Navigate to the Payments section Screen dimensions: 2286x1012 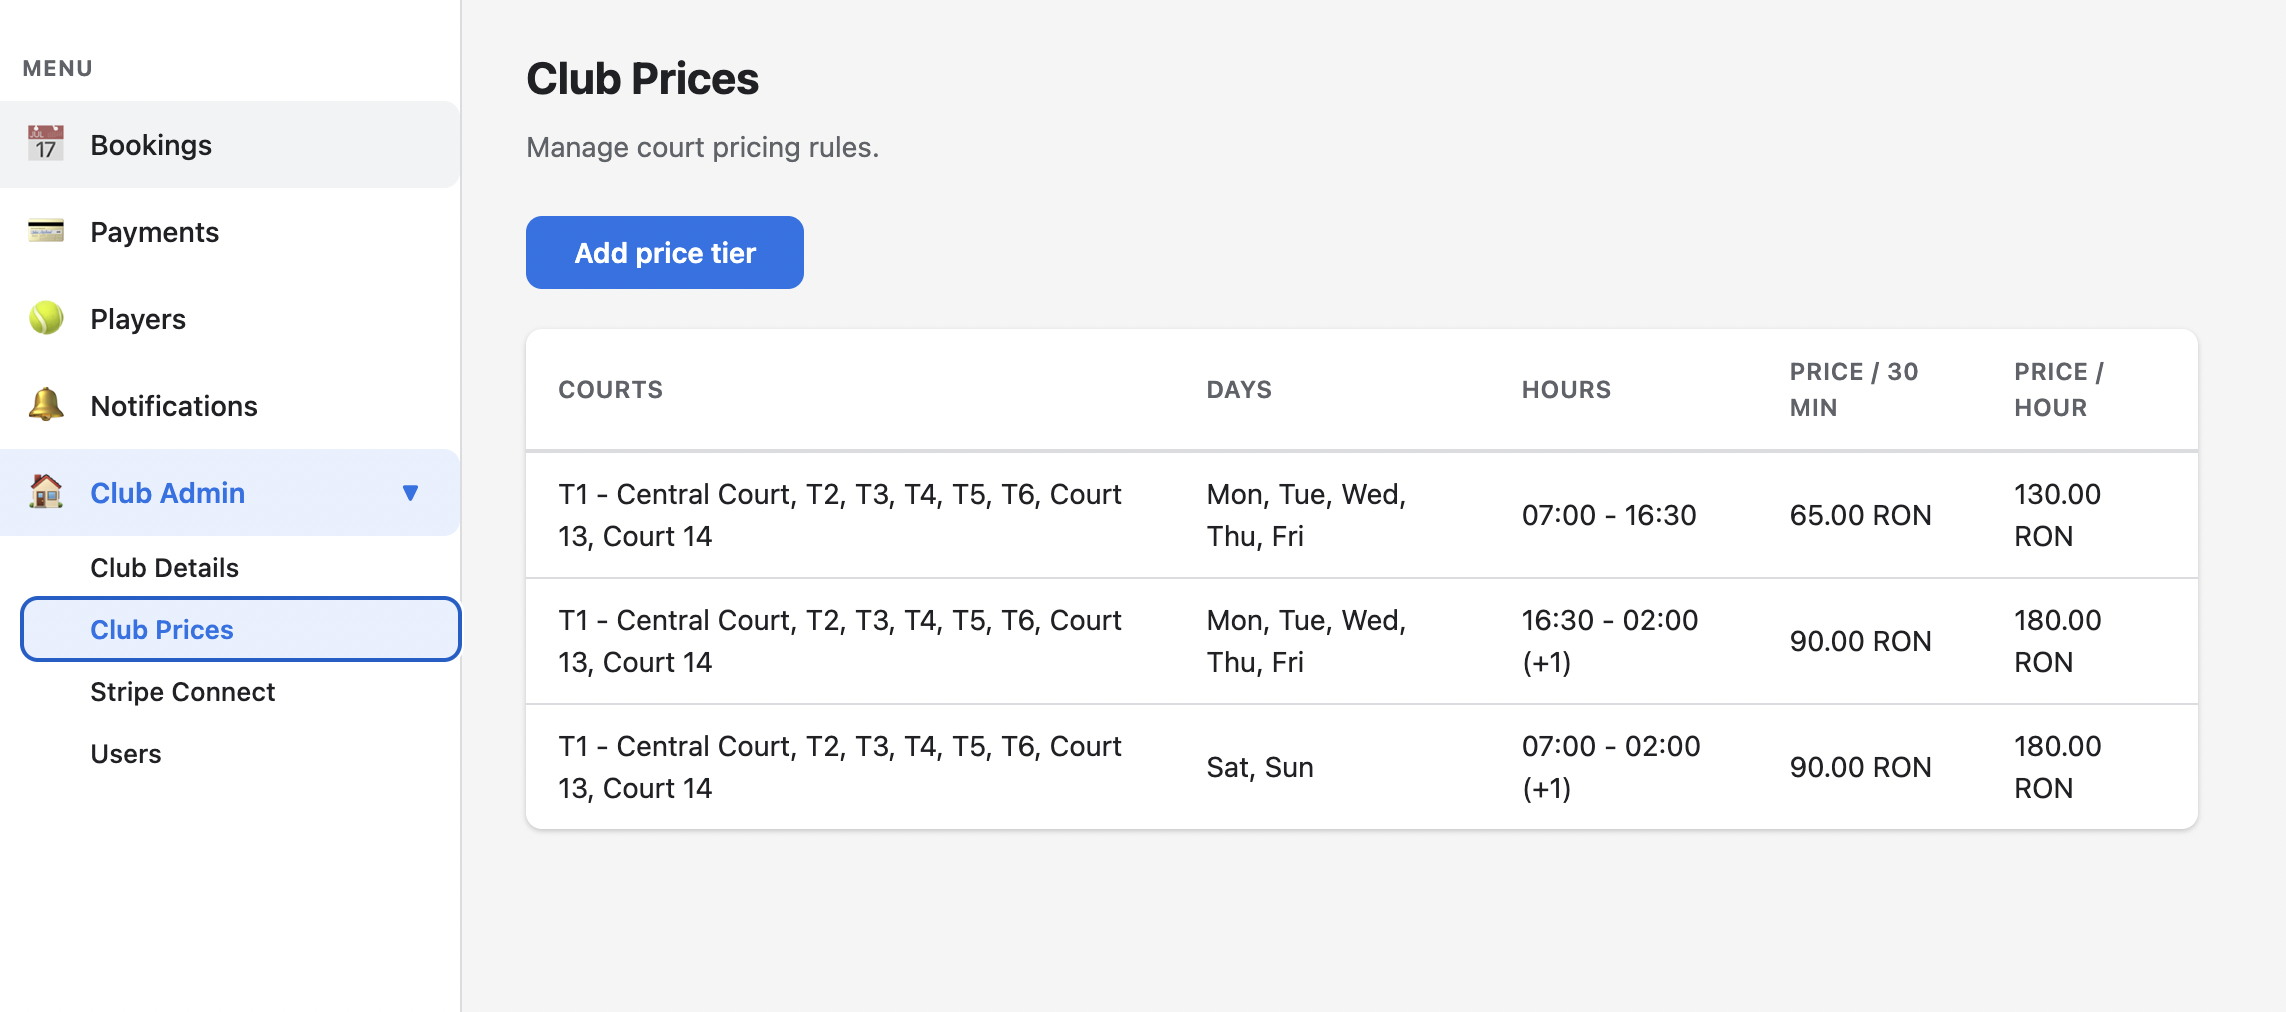(x=155, y=231)
